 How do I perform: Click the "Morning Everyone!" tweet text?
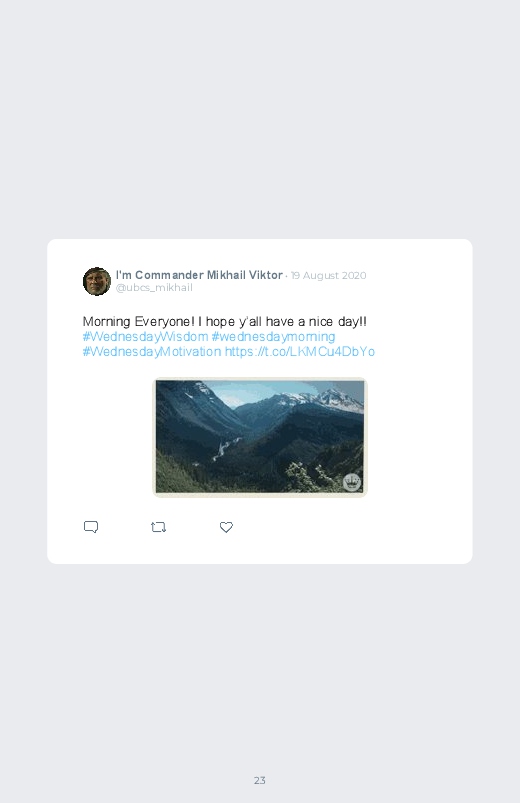(x=224, y=322)
